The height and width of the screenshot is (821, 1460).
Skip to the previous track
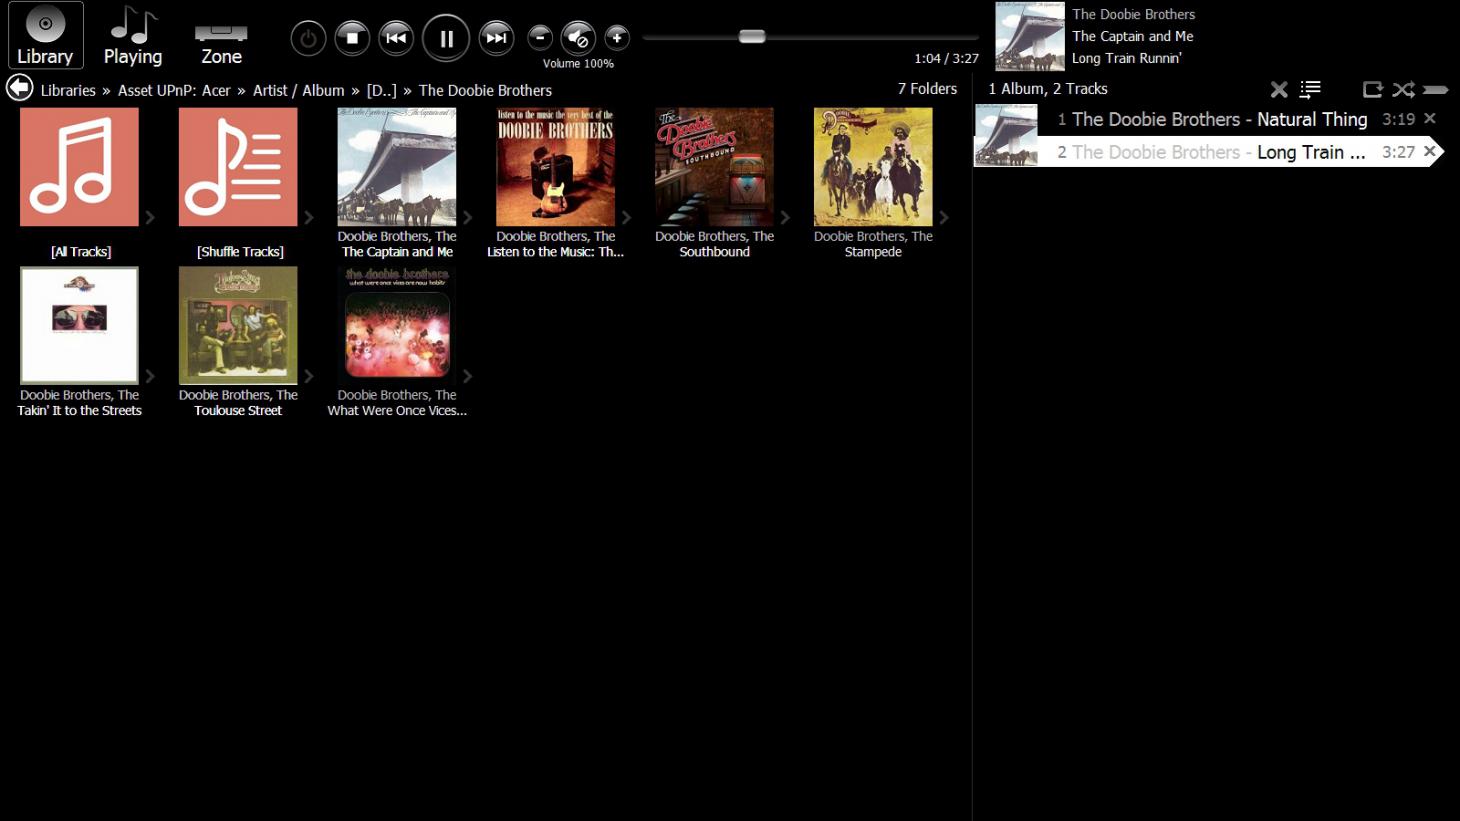[x=396, y=39]
